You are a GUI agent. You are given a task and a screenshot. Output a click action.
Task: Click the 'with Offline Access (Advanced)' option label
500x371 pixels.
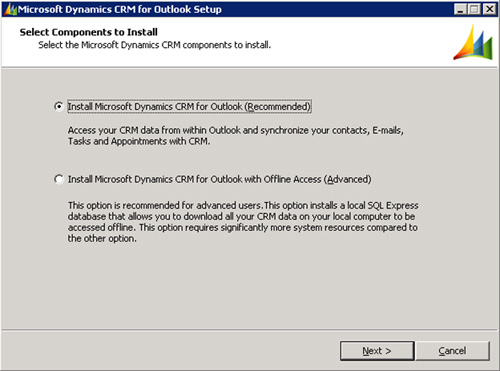220,179
